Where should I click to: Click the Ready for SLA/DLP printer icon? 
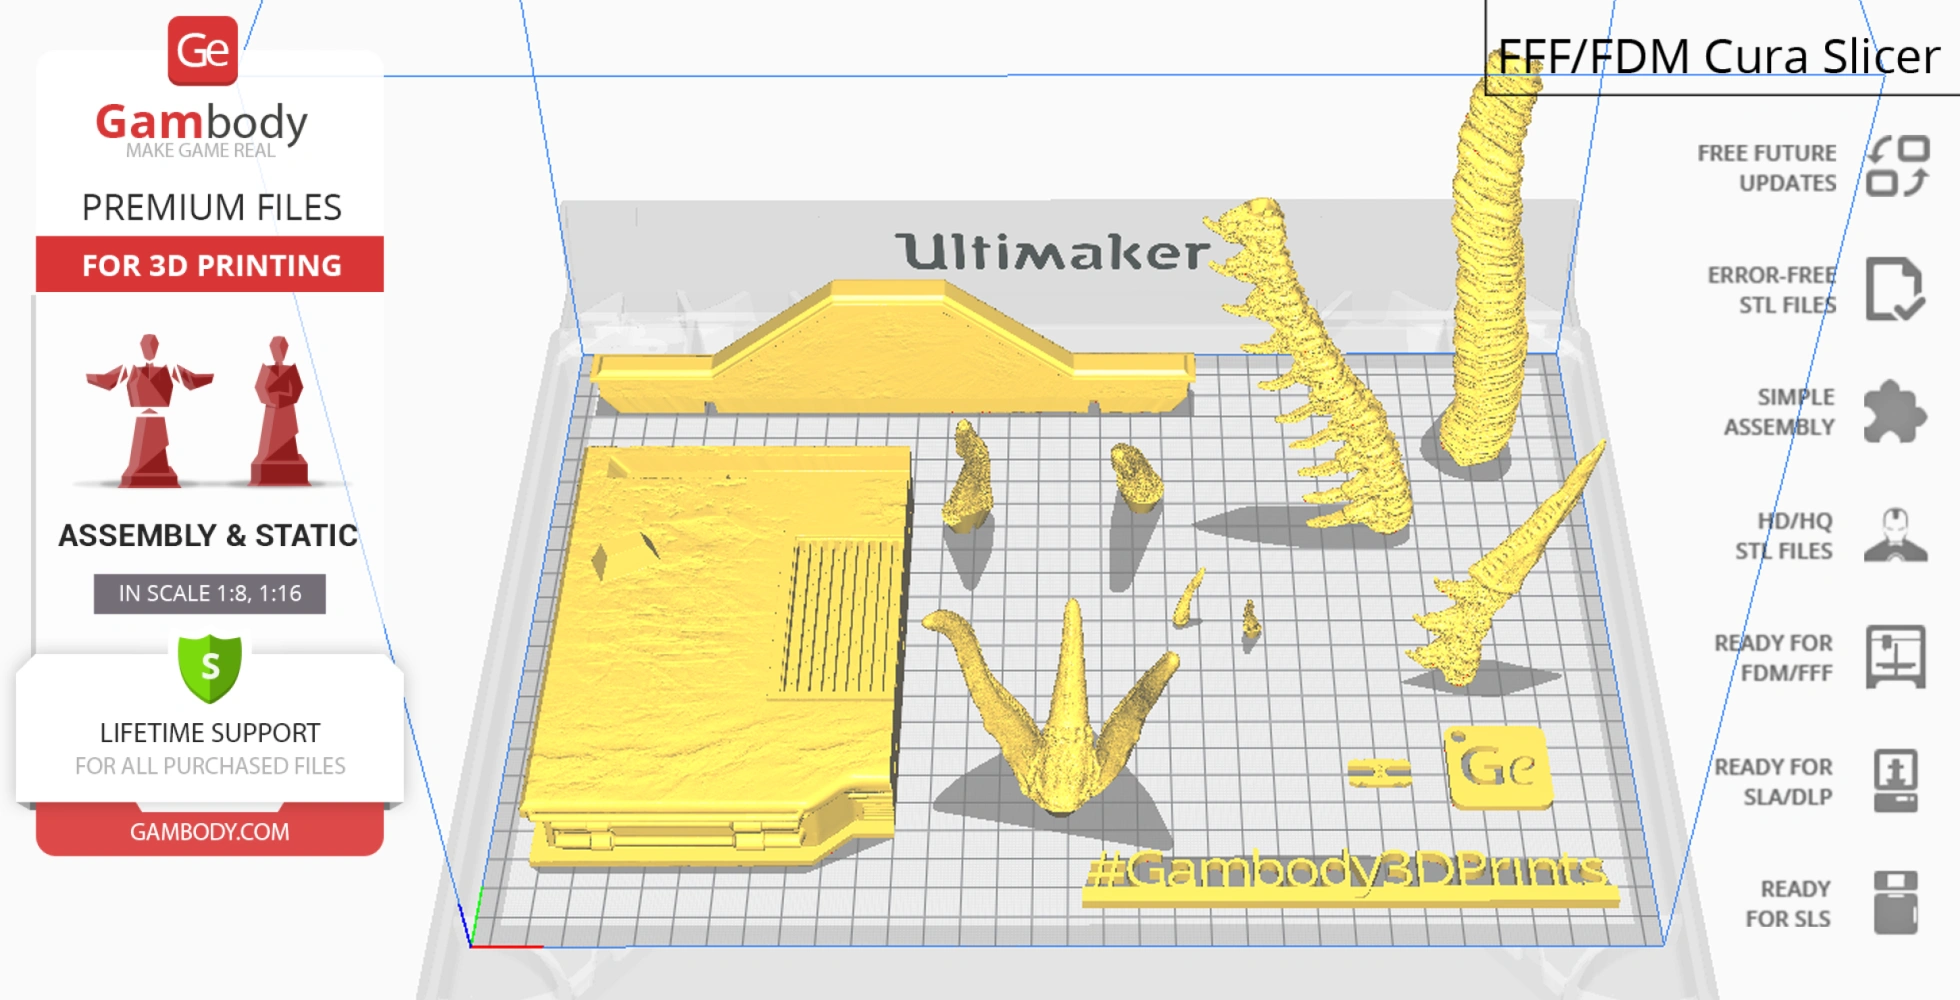(1895, 780)
